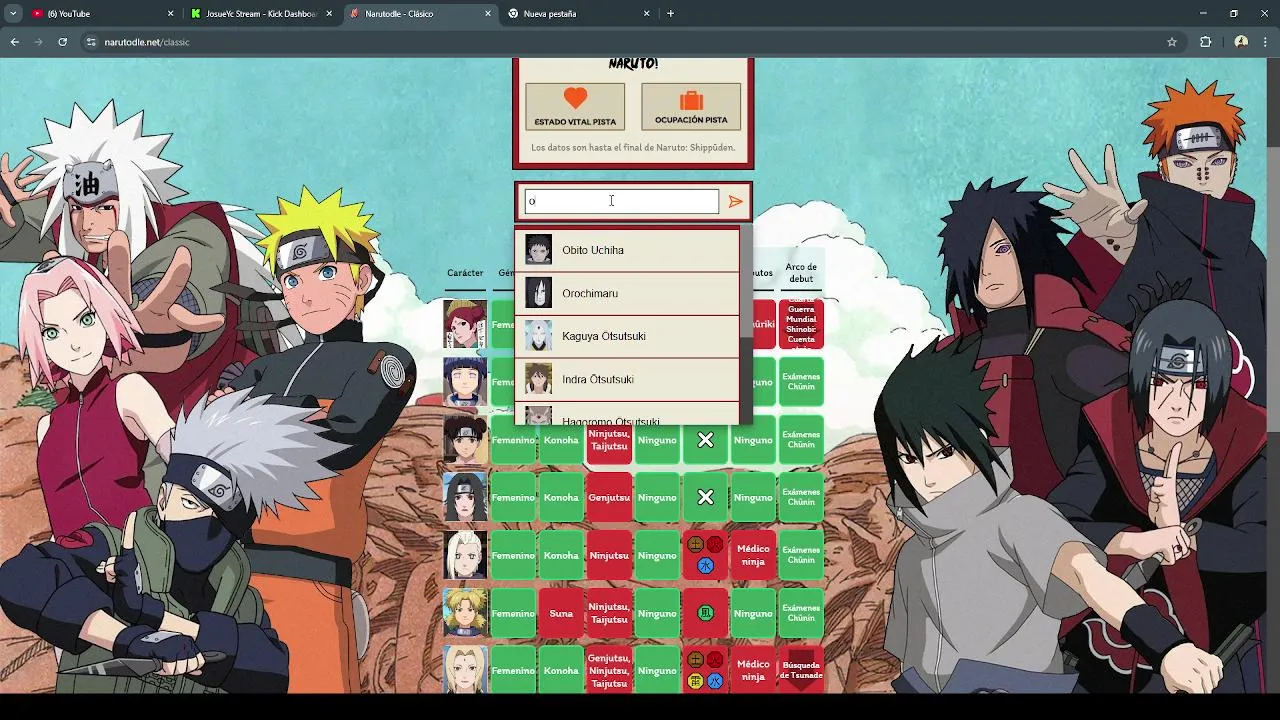Click the Tsunade portrait in the last row
The image size is (1280, 720).
(465, 671)
